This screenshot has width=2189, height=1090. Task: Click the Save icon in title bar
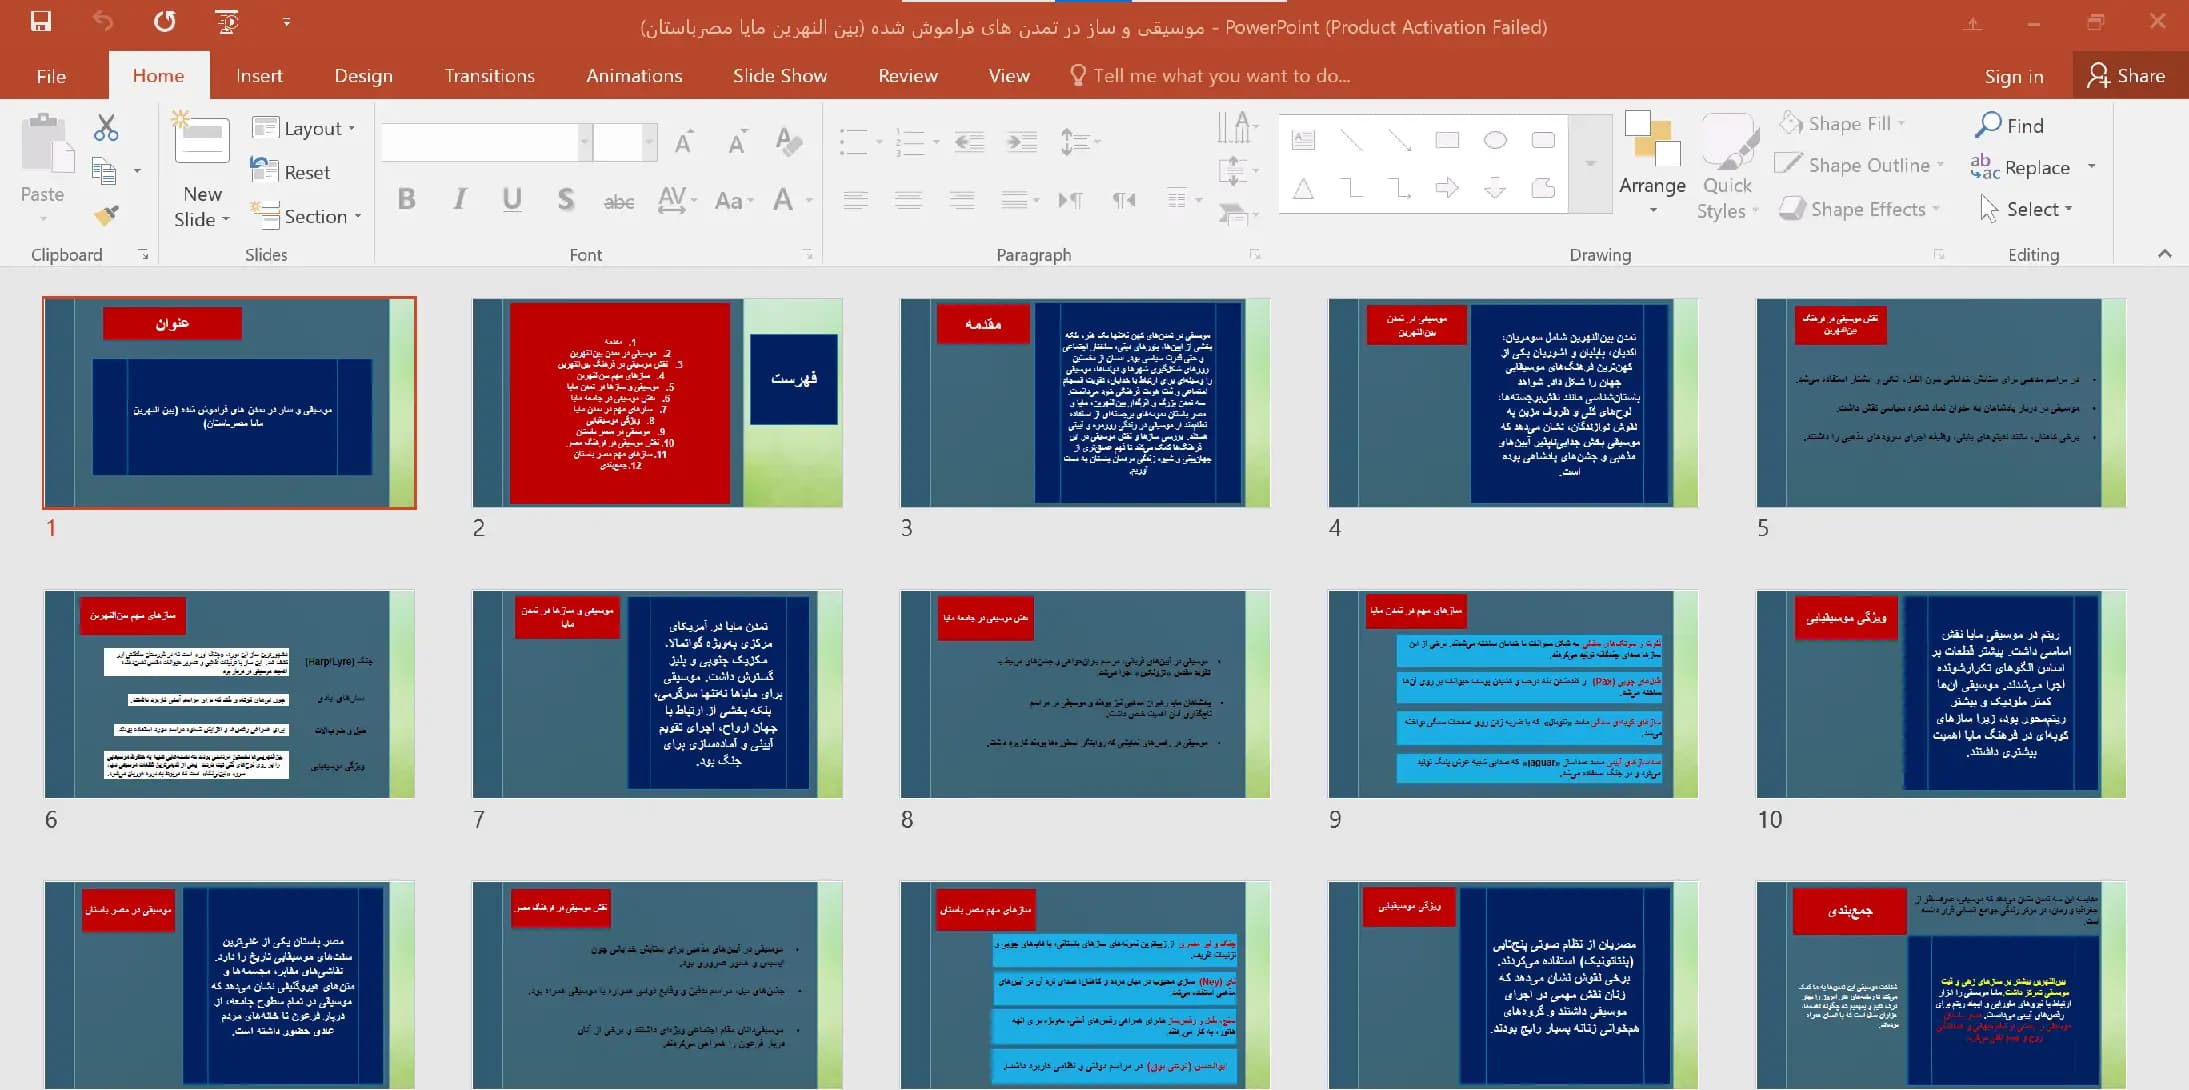tap(41, 21)
